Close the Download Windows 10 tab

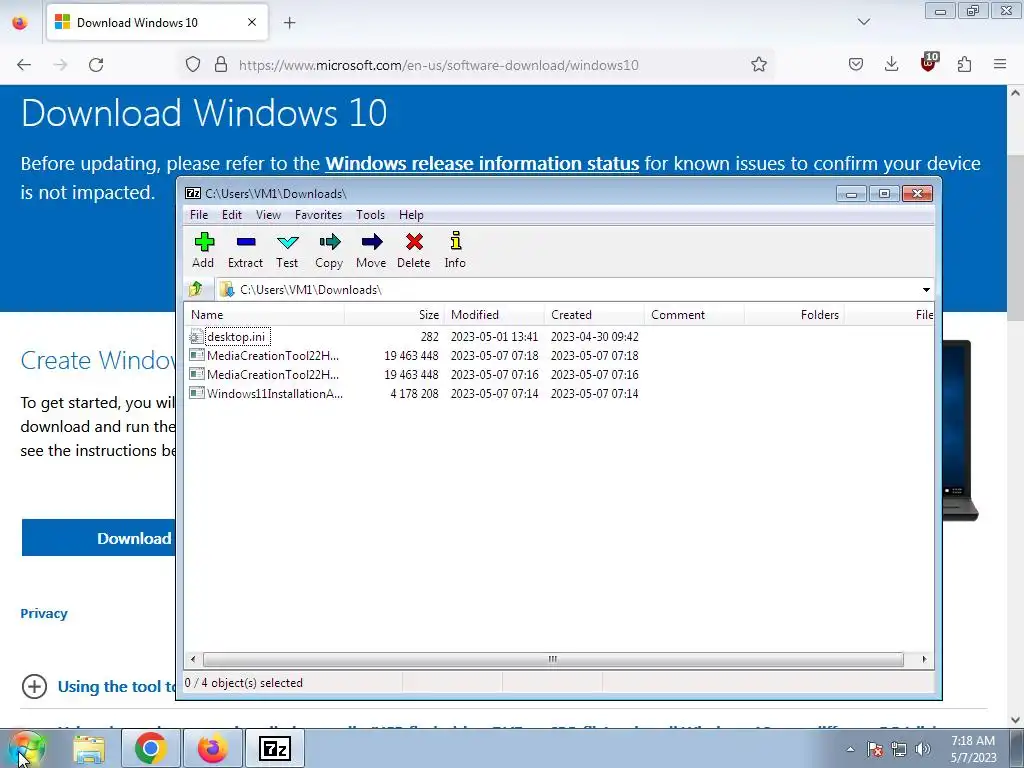(x=252, y=22)
